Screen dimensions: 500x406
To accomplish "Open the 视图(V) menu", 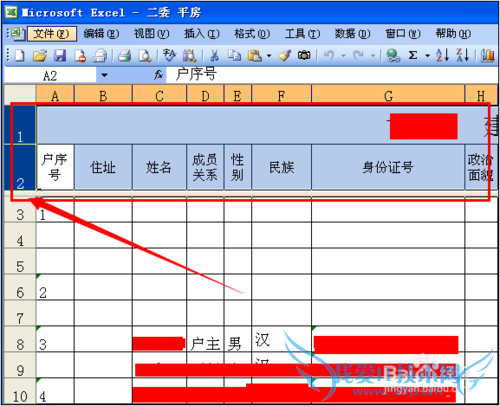I will tap(152, 34).
